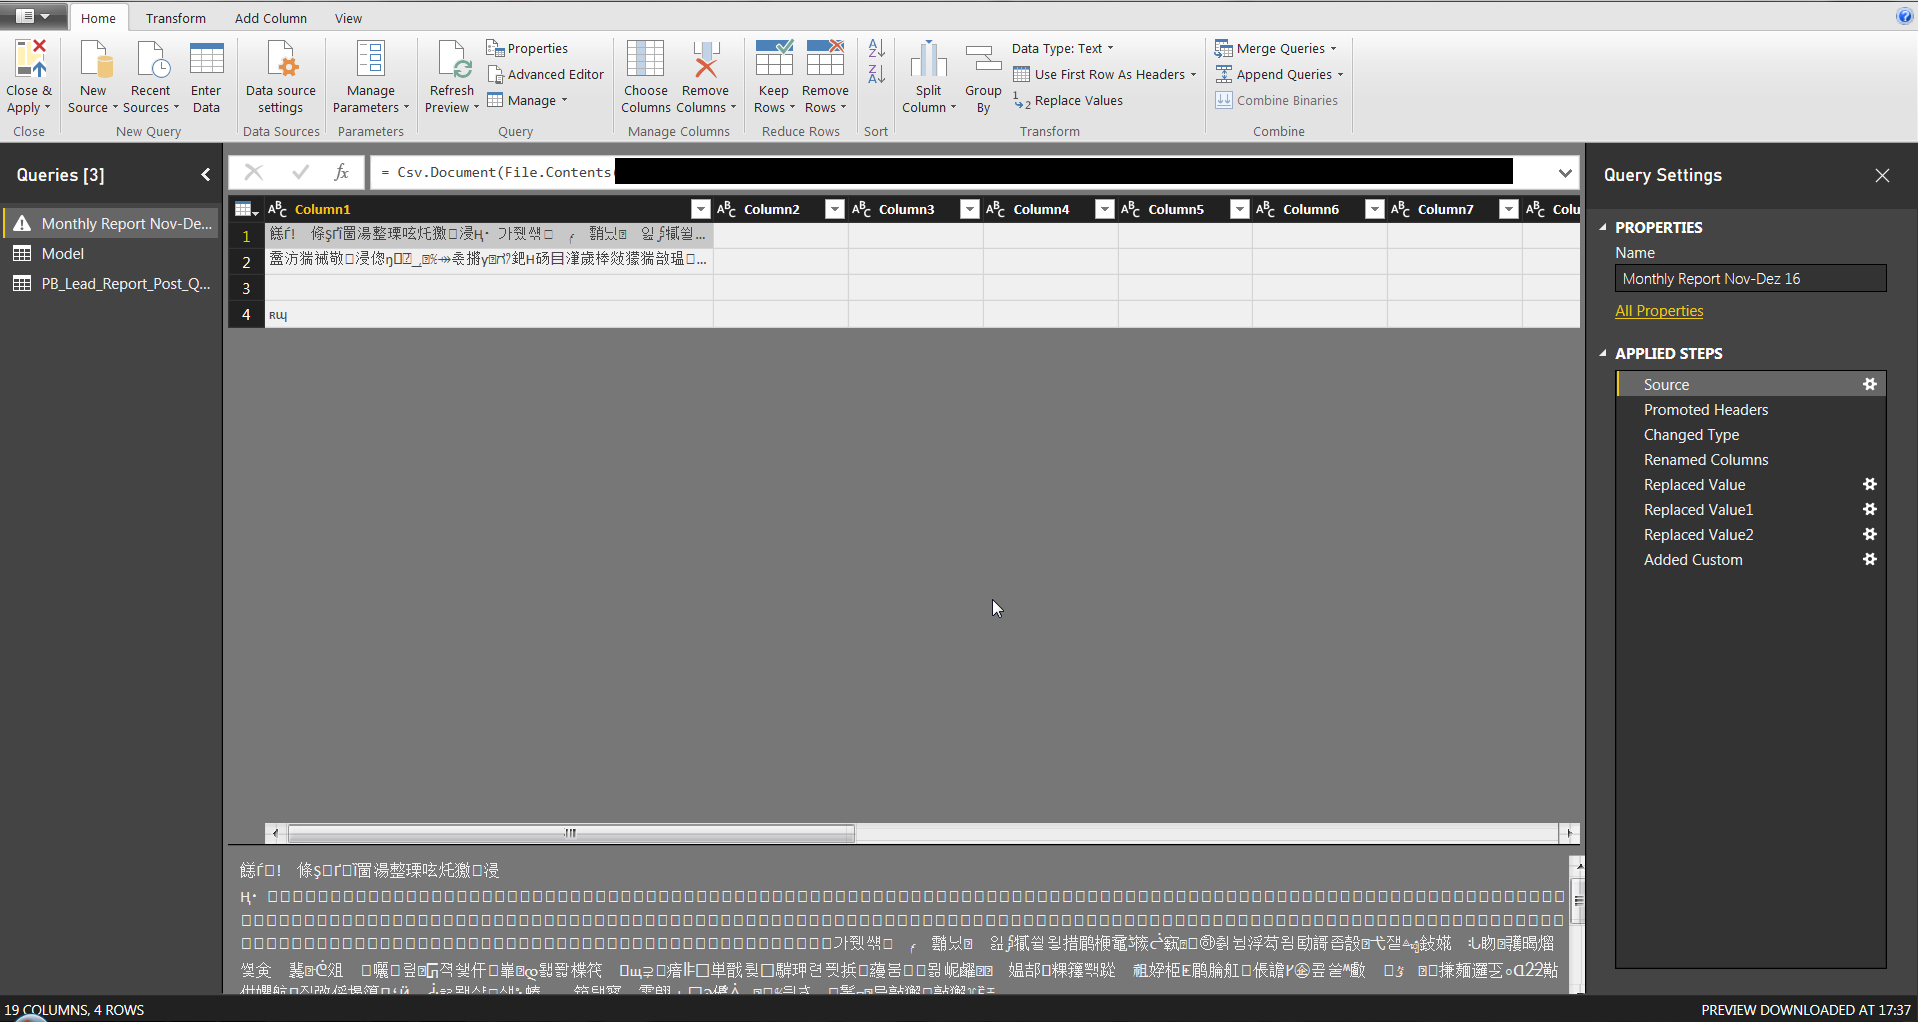Open the Advanced Editor

tap(546, 74)
